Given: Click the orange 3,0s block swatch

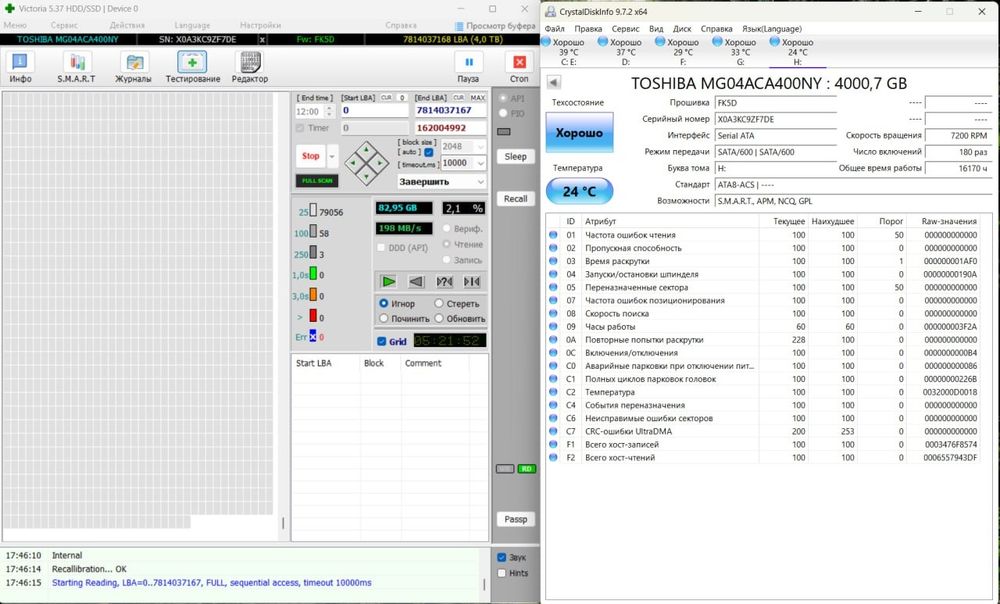Looking at the screenshot, I should (313, 295).
